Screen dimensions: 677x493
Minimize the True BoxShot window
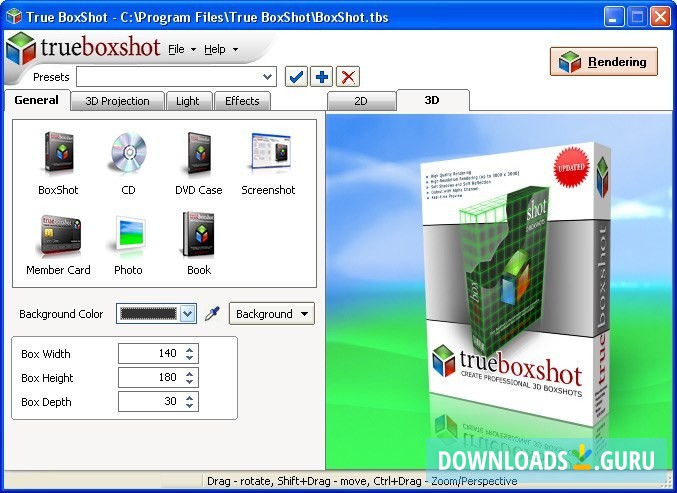coord(614,17)
